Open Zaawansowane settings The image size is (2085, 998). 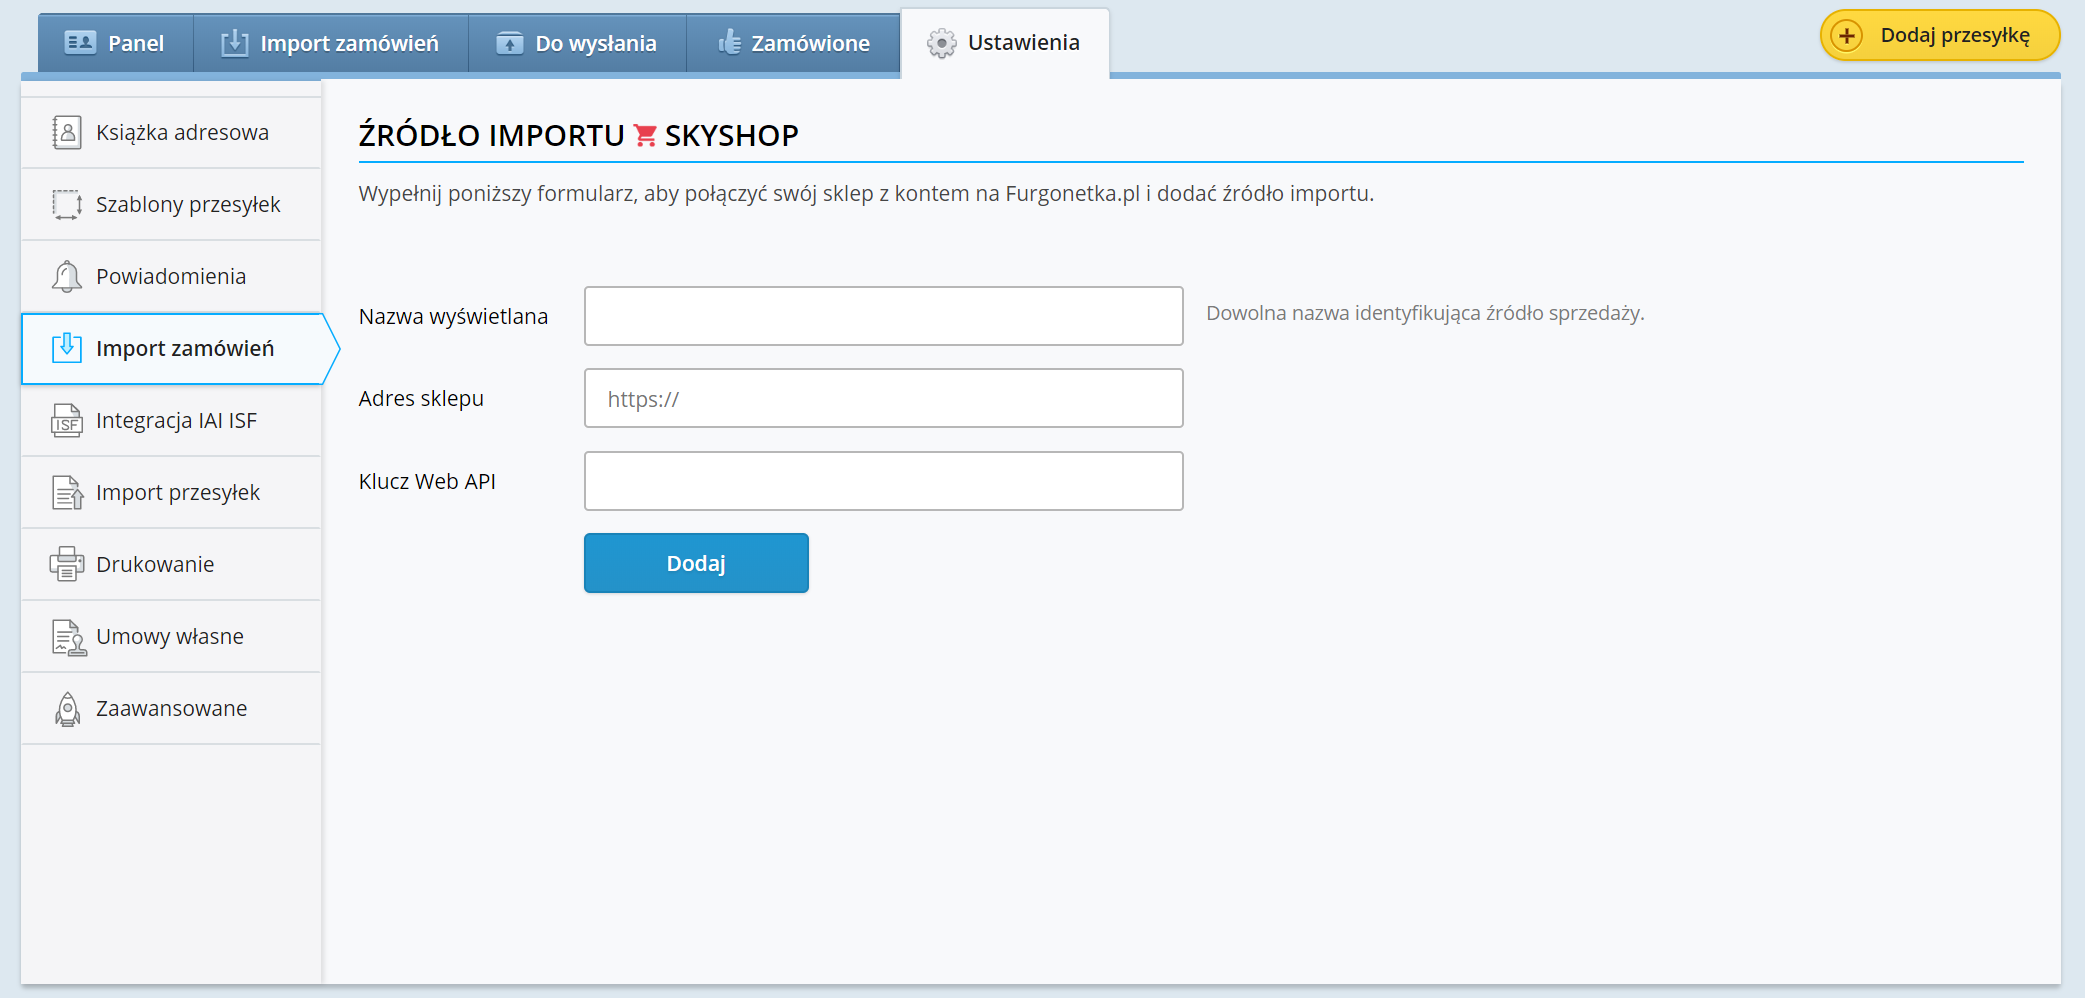point(171,708)
